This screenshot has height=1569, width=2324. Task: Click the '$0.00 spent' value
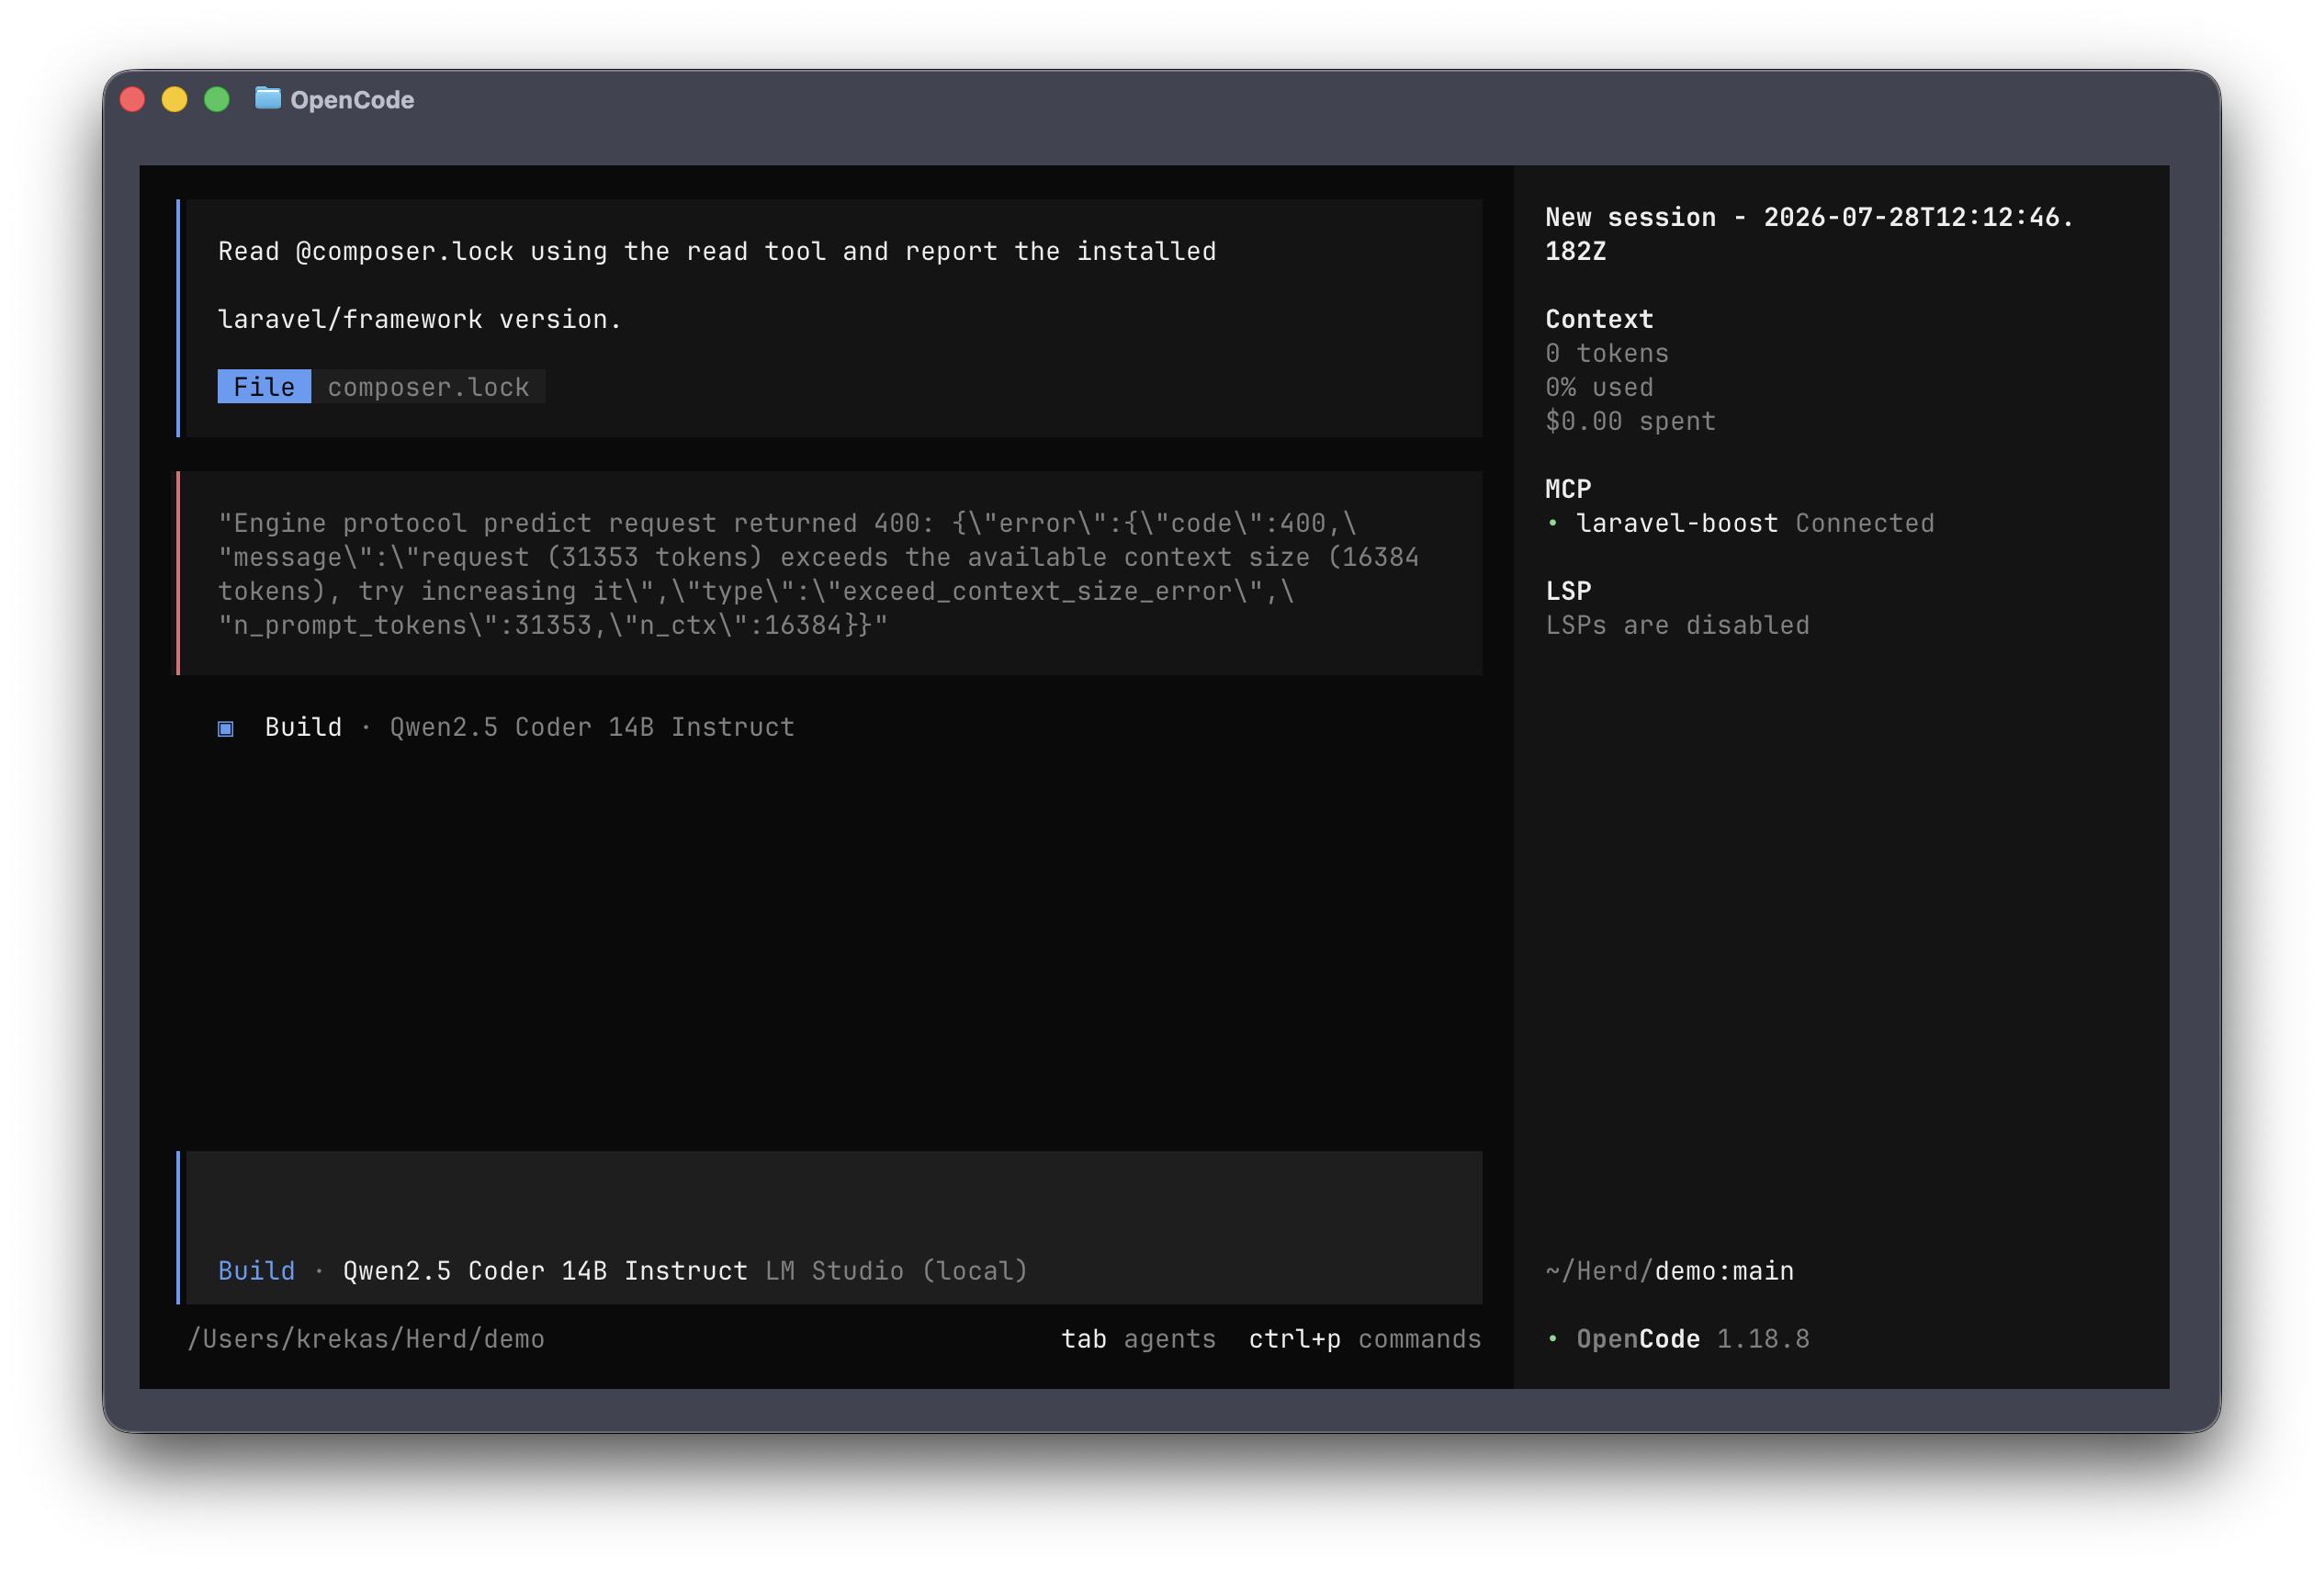[x=1630, y=421]
